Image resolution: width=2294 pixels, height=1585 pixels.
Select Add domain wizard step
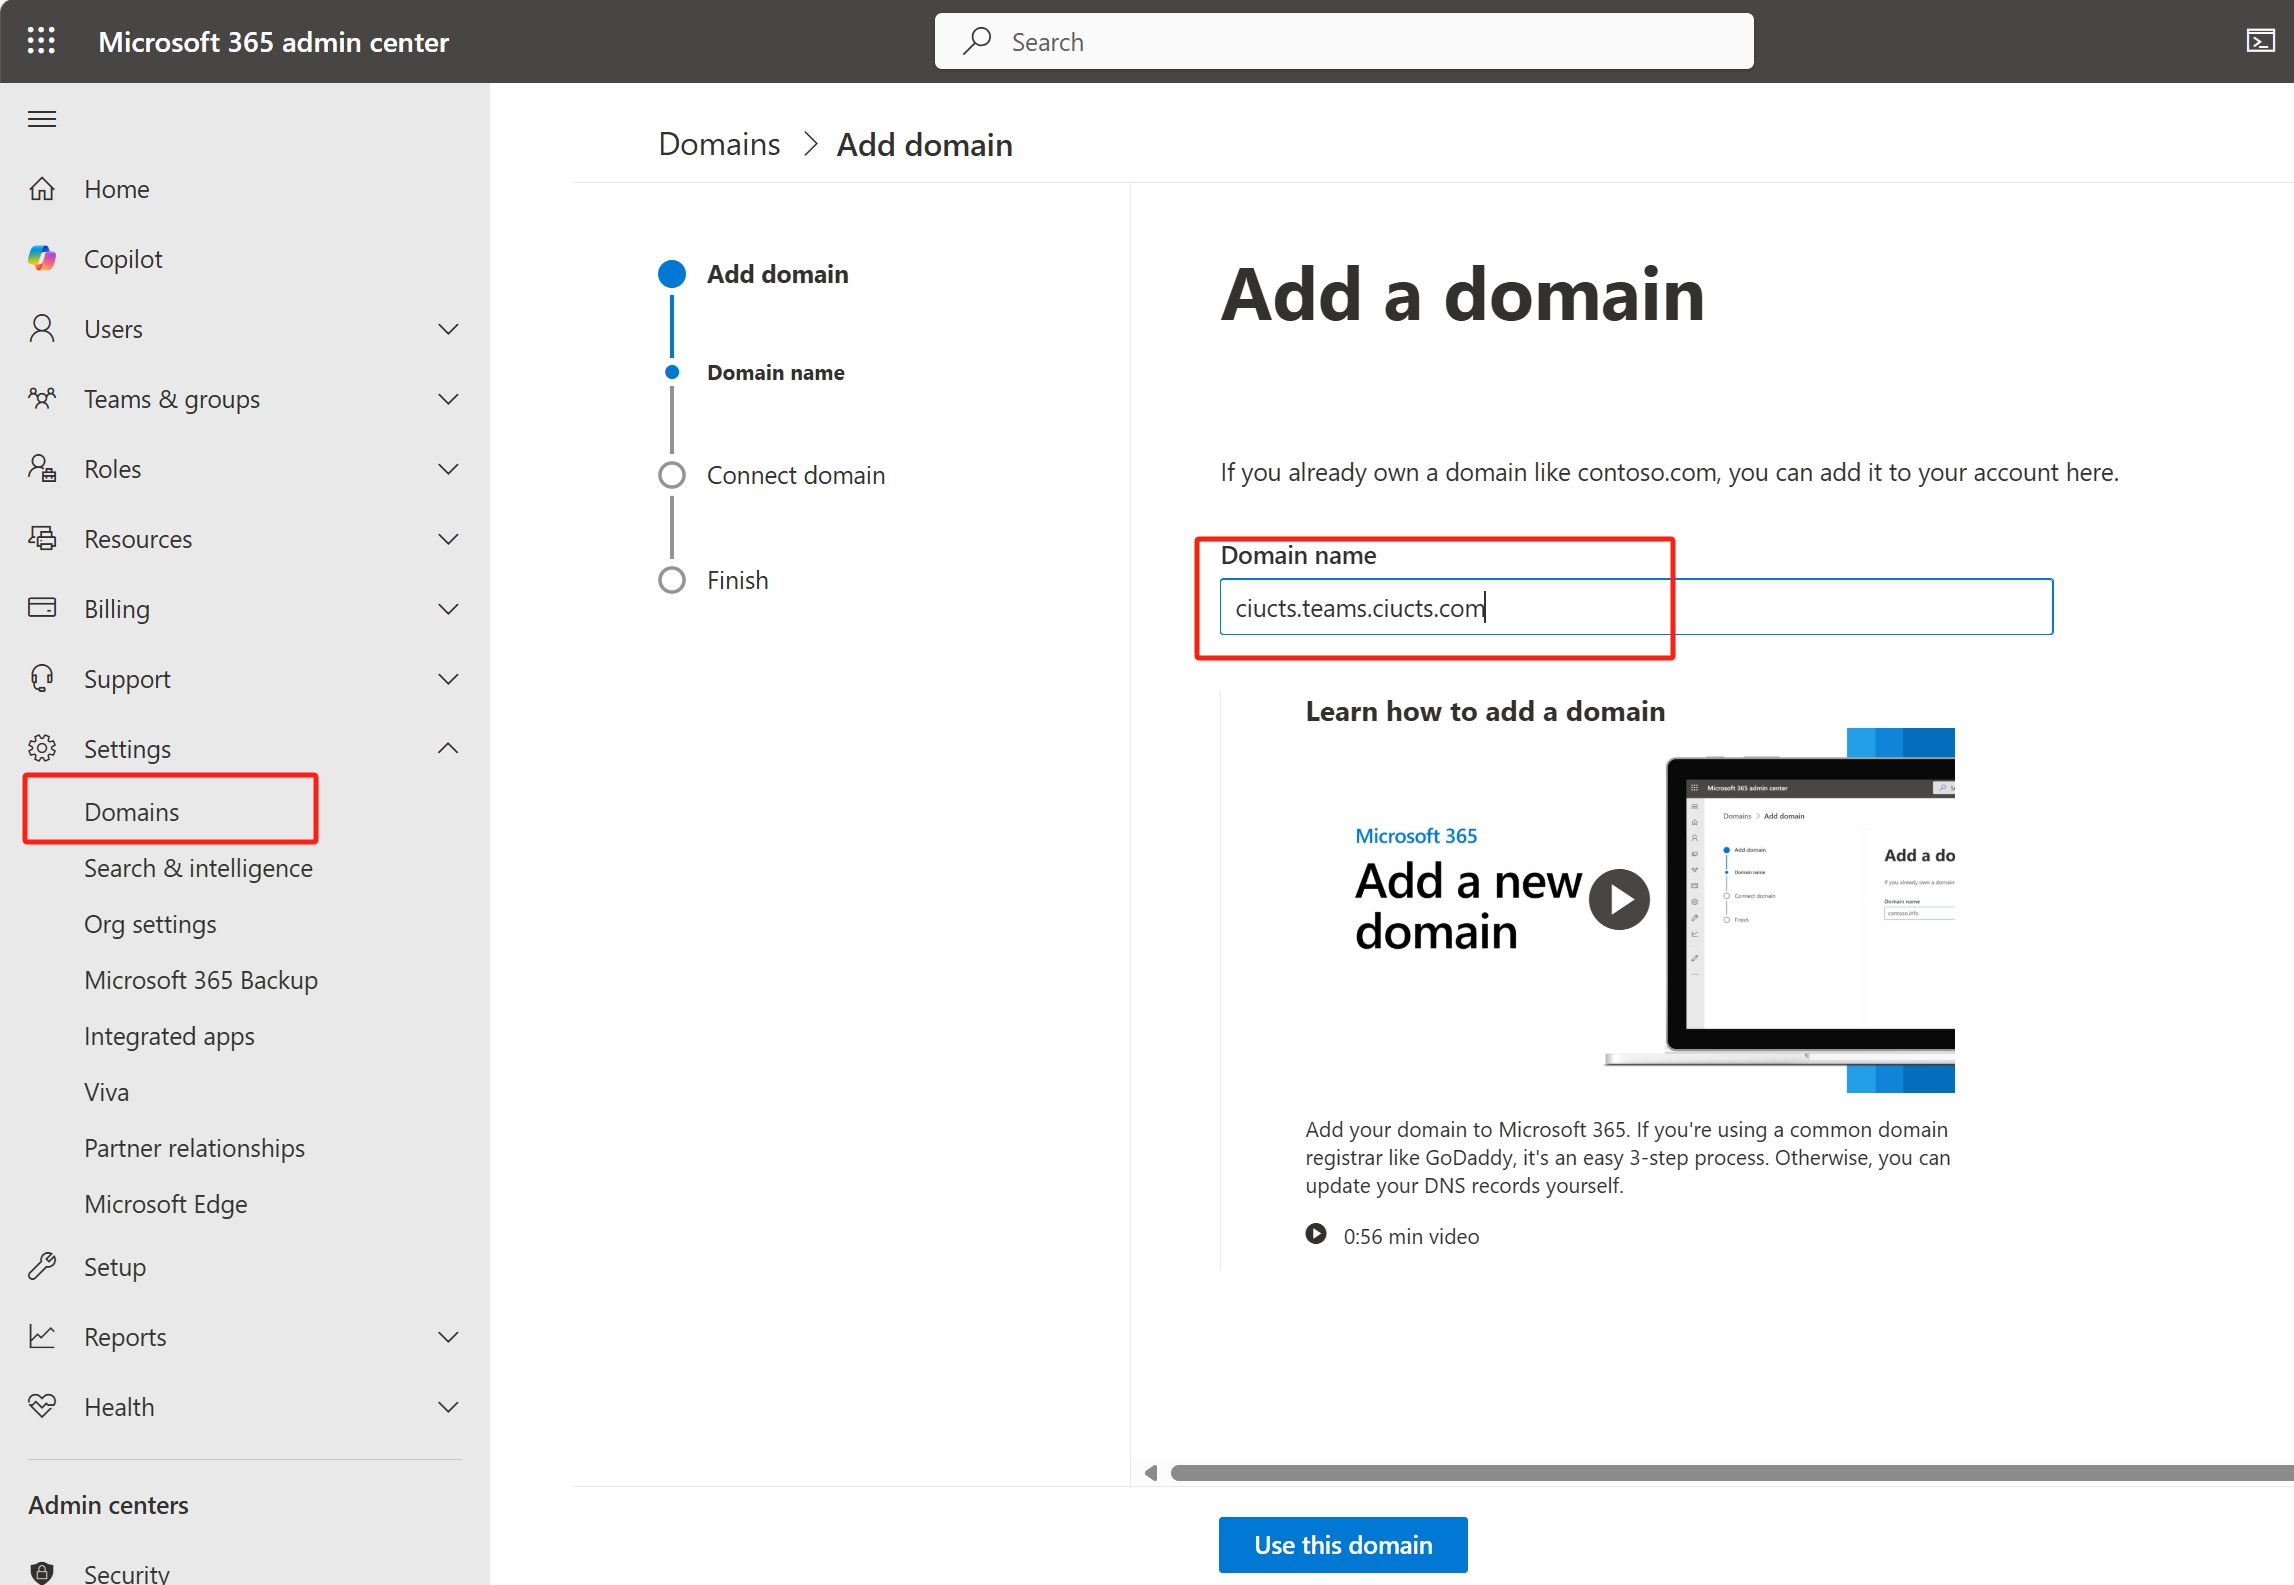tap(777, 274)
